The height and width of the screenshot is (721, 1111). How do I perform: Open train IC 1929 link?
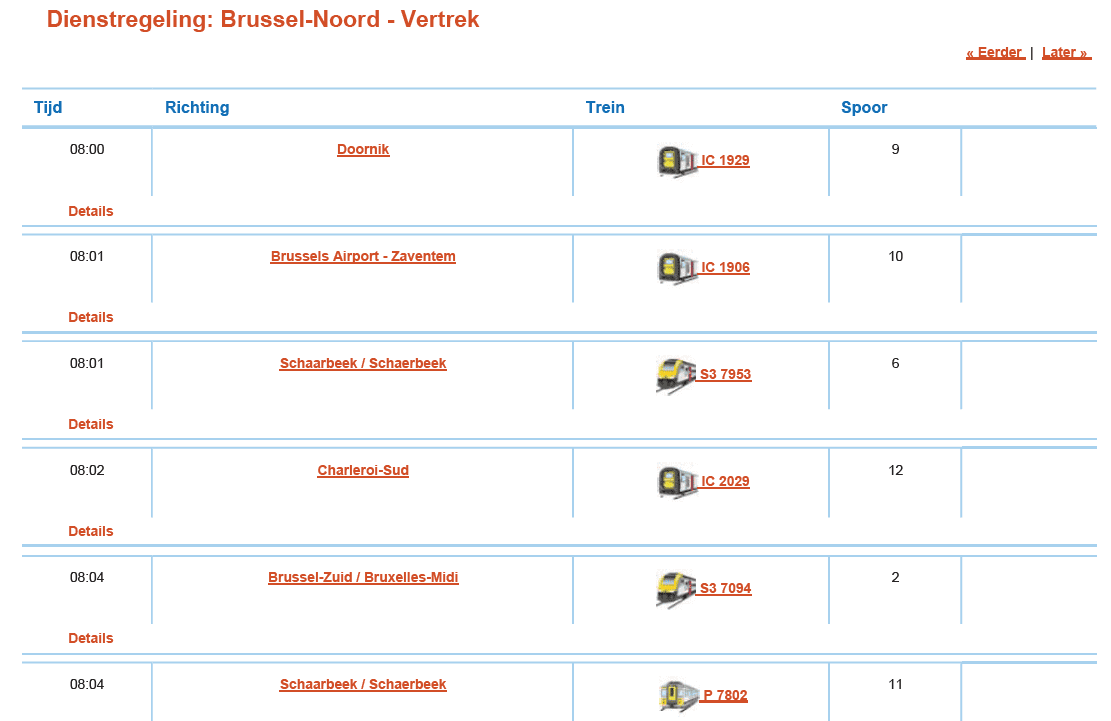pos(724,160)
